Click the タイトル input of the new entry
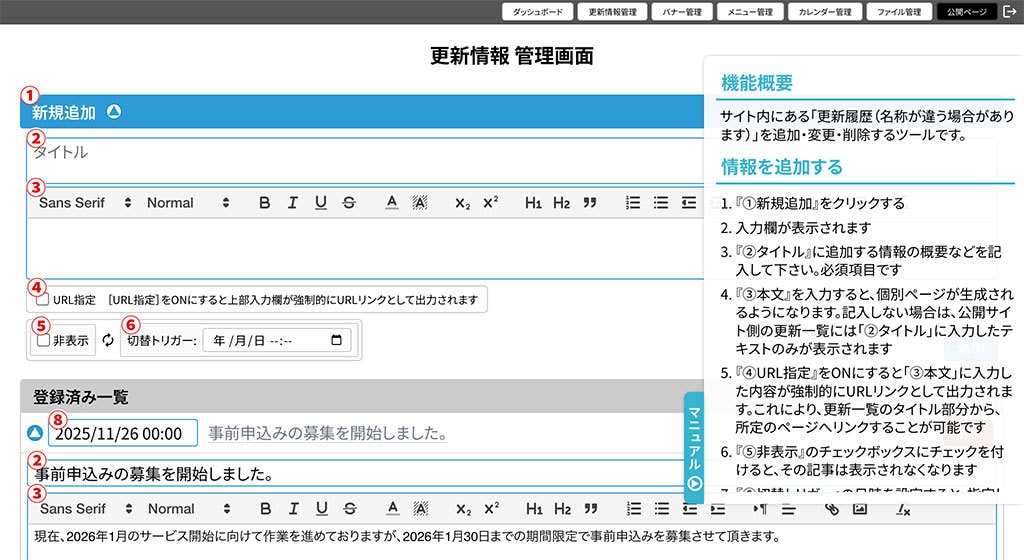This screenshot has width=1024, height=560. (x=366, y=160)
